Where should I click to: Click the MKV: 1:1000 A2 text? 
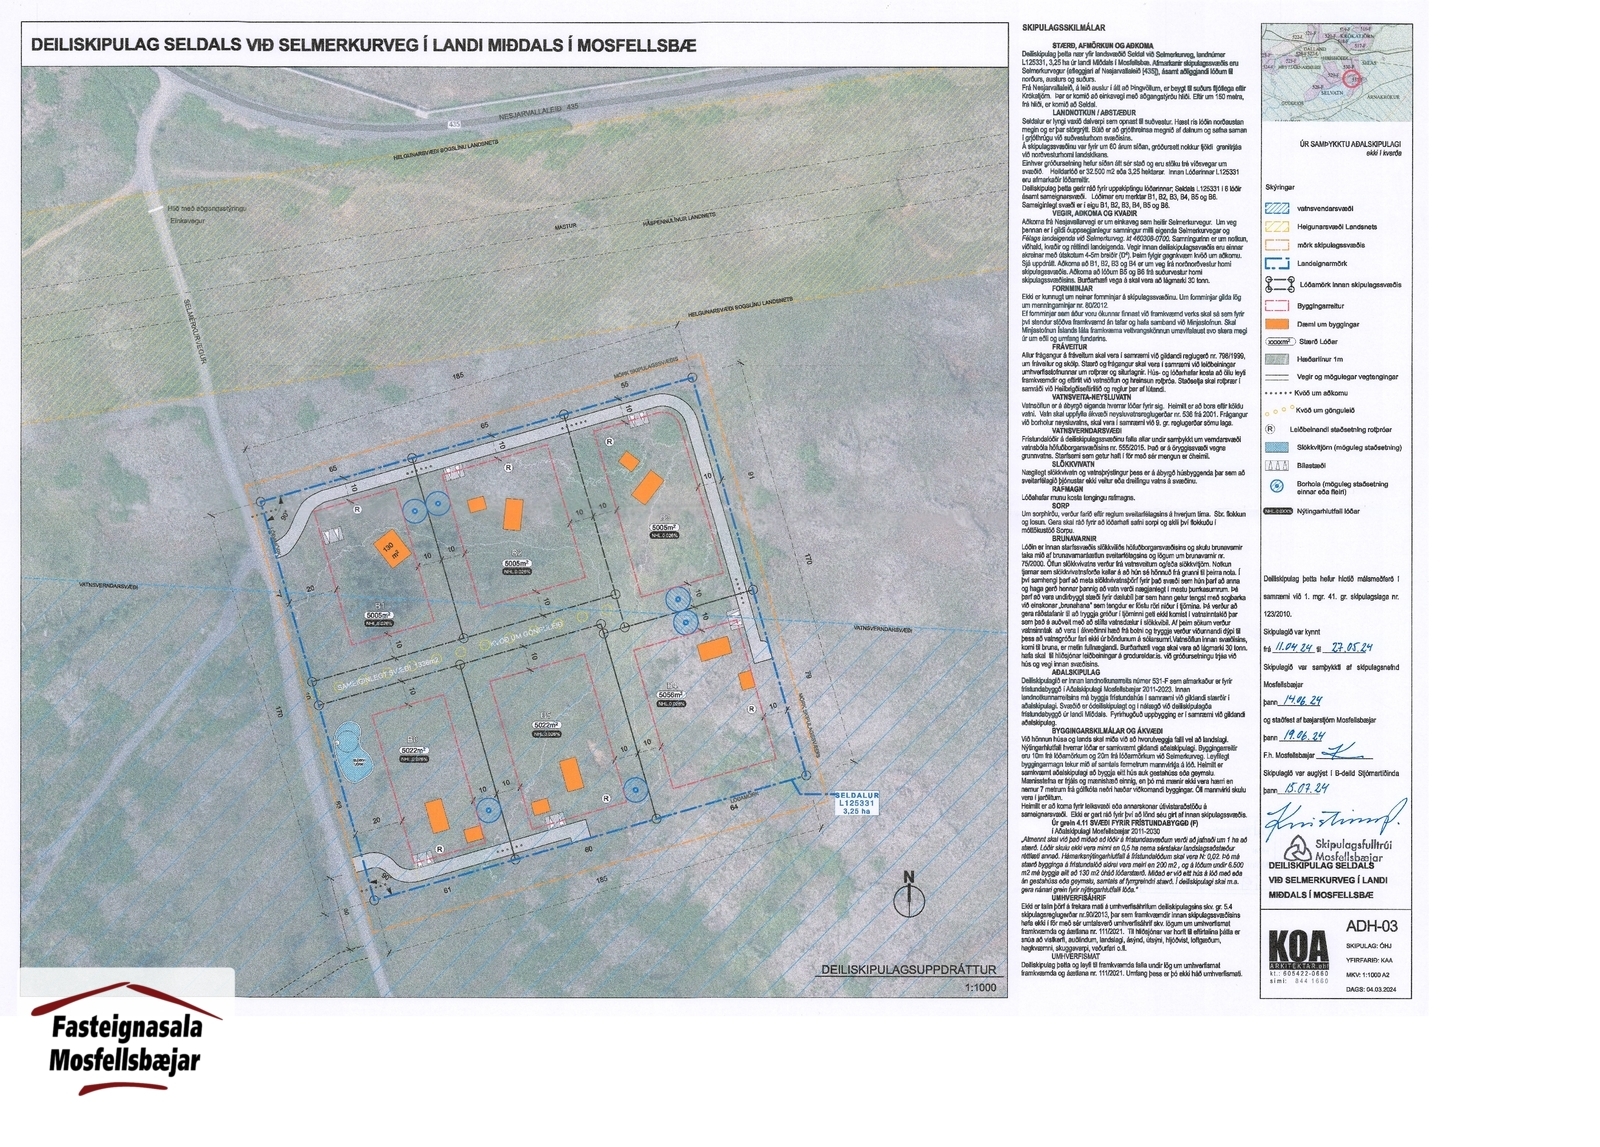(x=1369, y=974)
